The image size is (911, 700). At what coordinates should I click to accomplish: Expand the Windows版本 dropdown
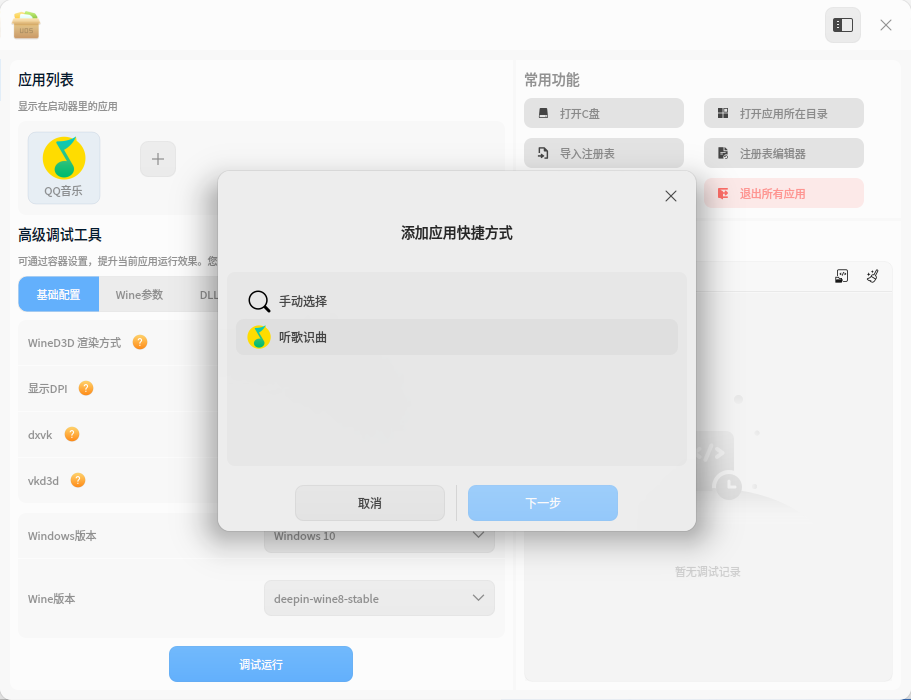tap(379, 537)
